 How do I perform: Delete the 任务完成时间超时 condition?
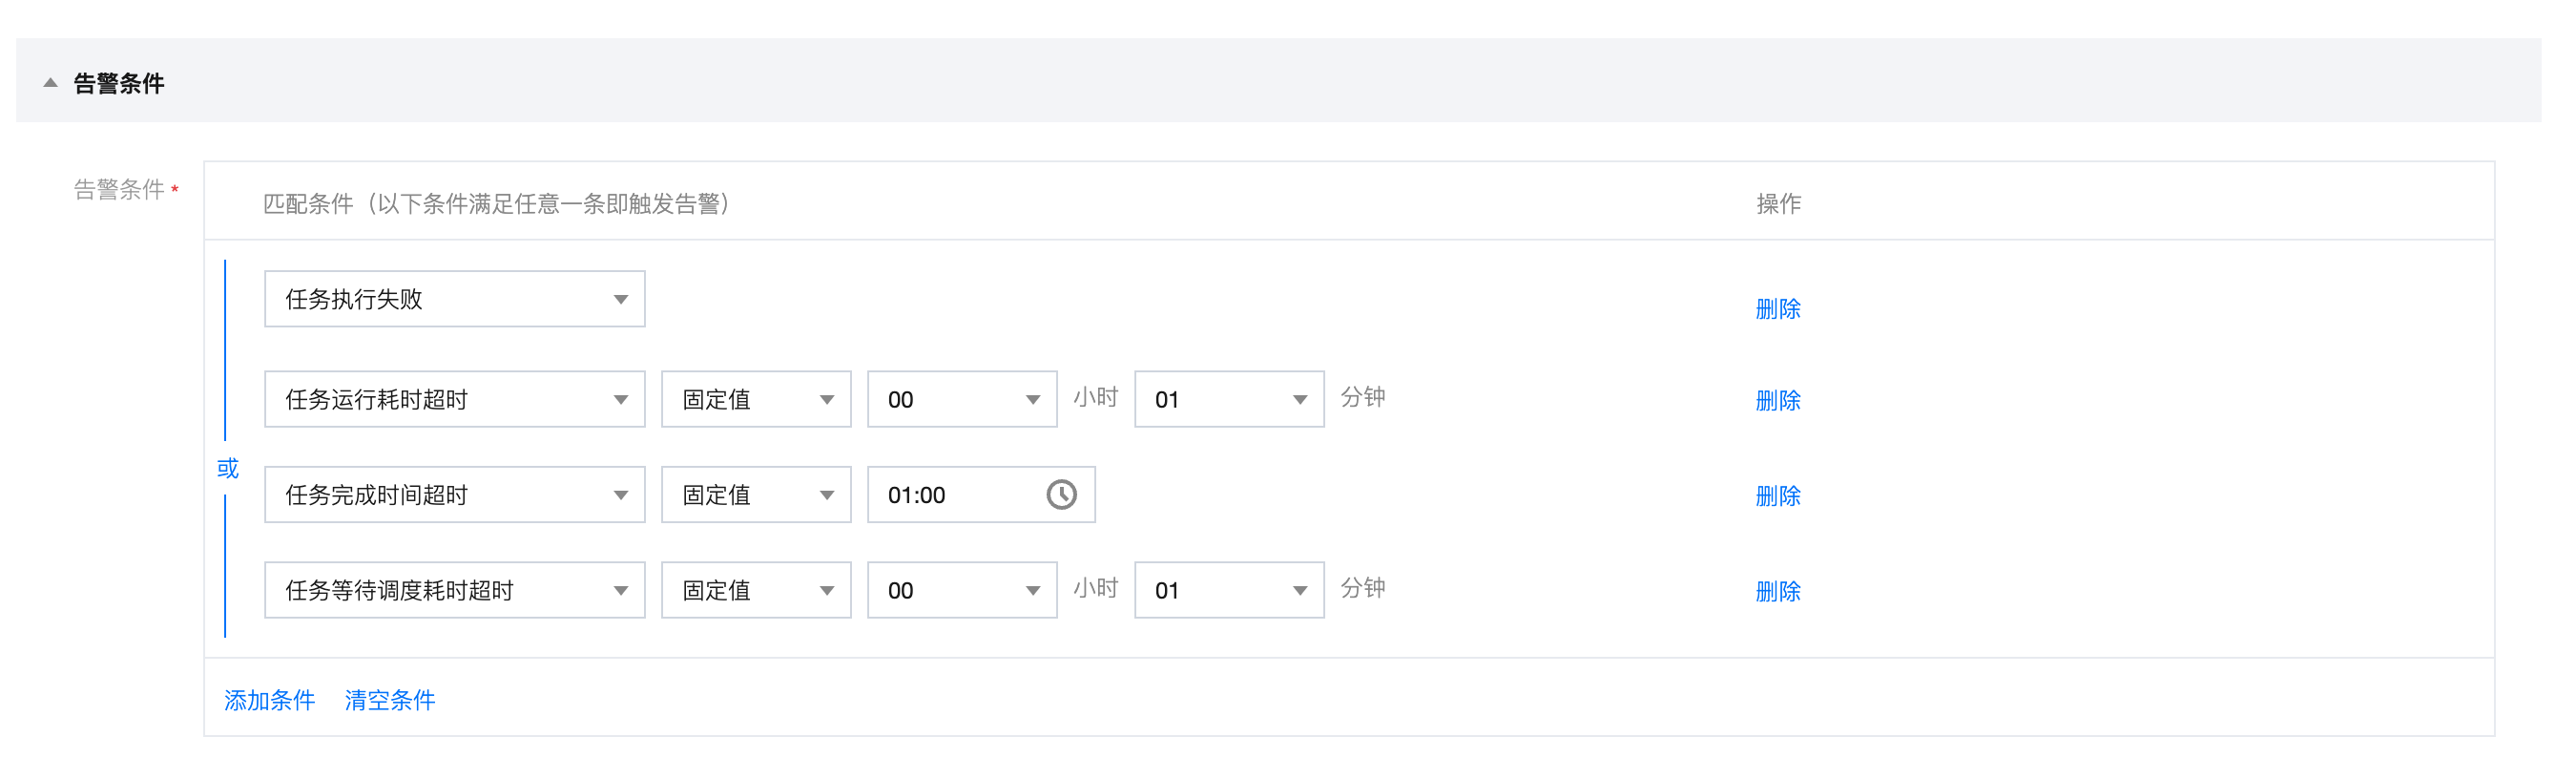tap(1777, 496)
